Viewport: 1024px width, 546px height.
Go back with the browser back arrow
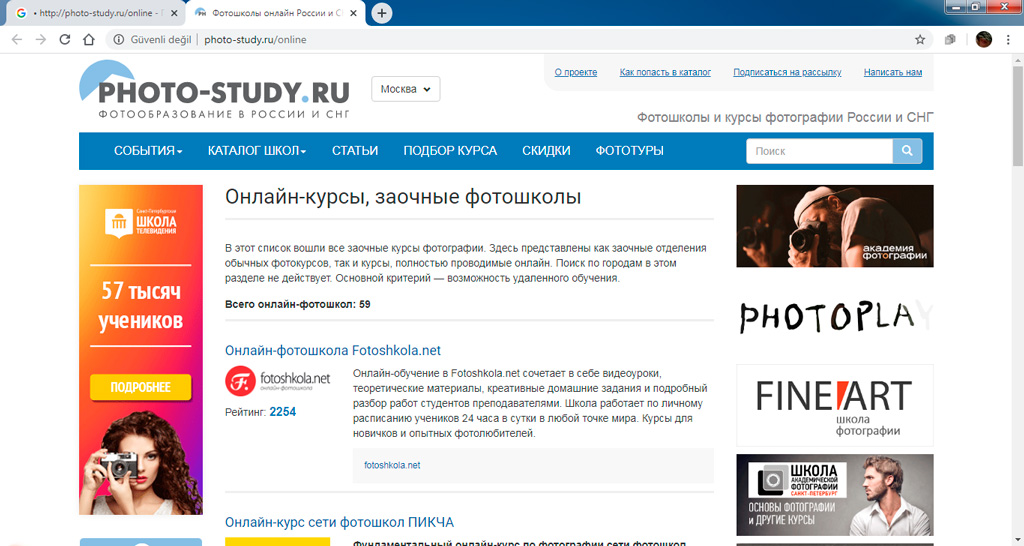17,40
